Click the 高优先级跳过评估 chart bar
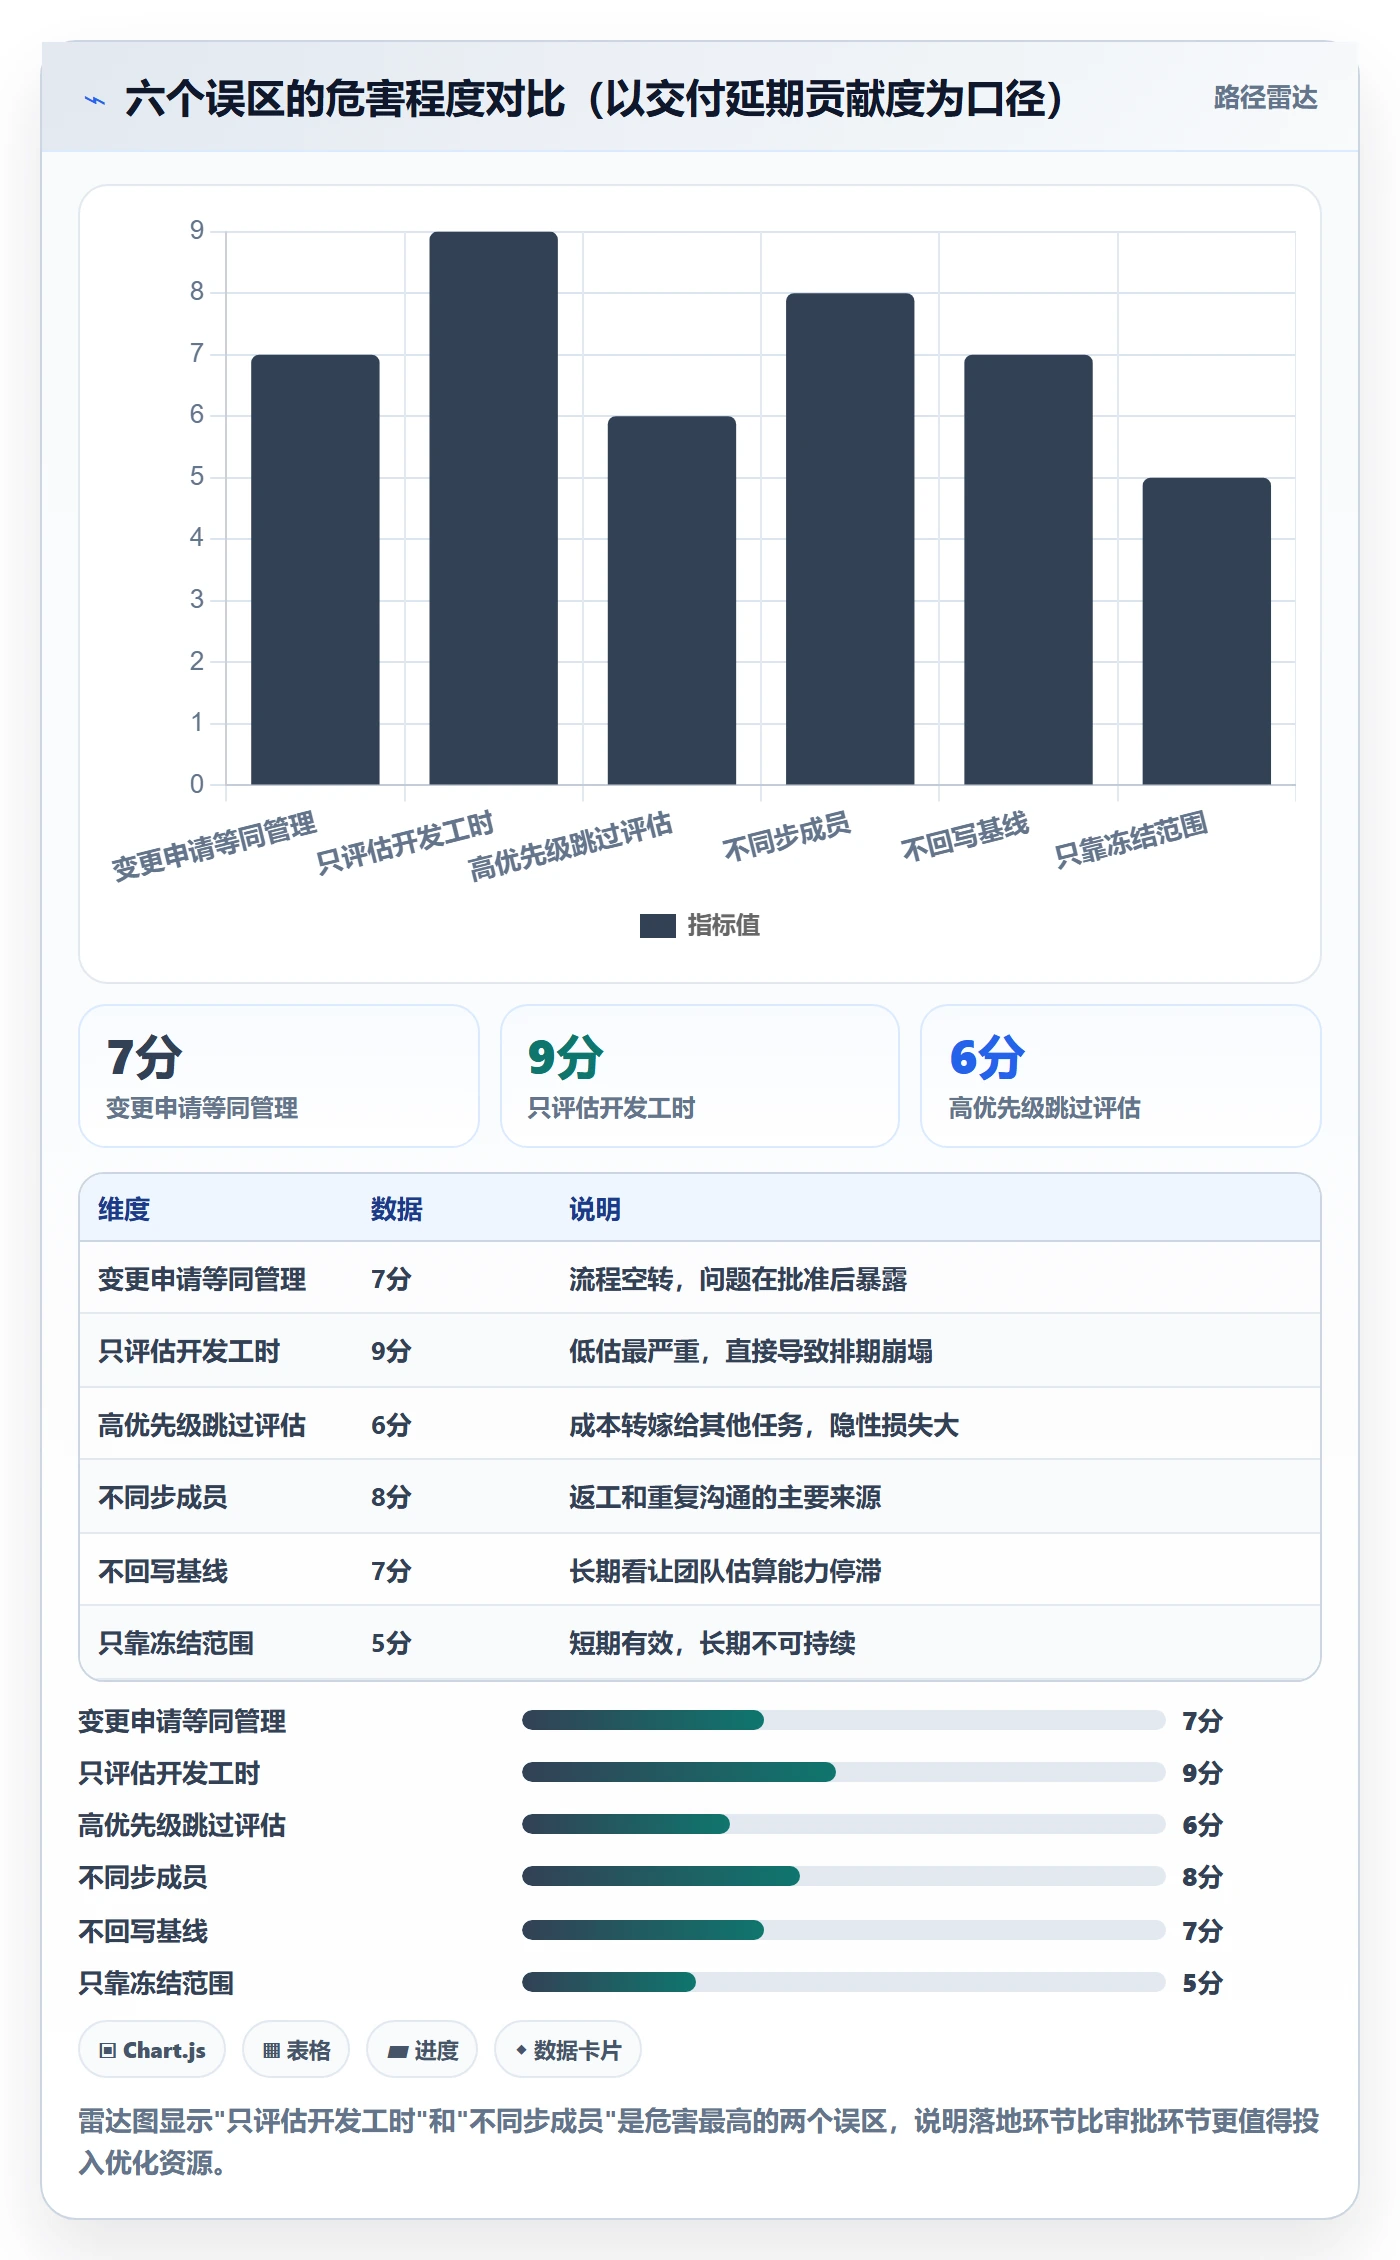 pyautogui.click(x=671, y=600)
